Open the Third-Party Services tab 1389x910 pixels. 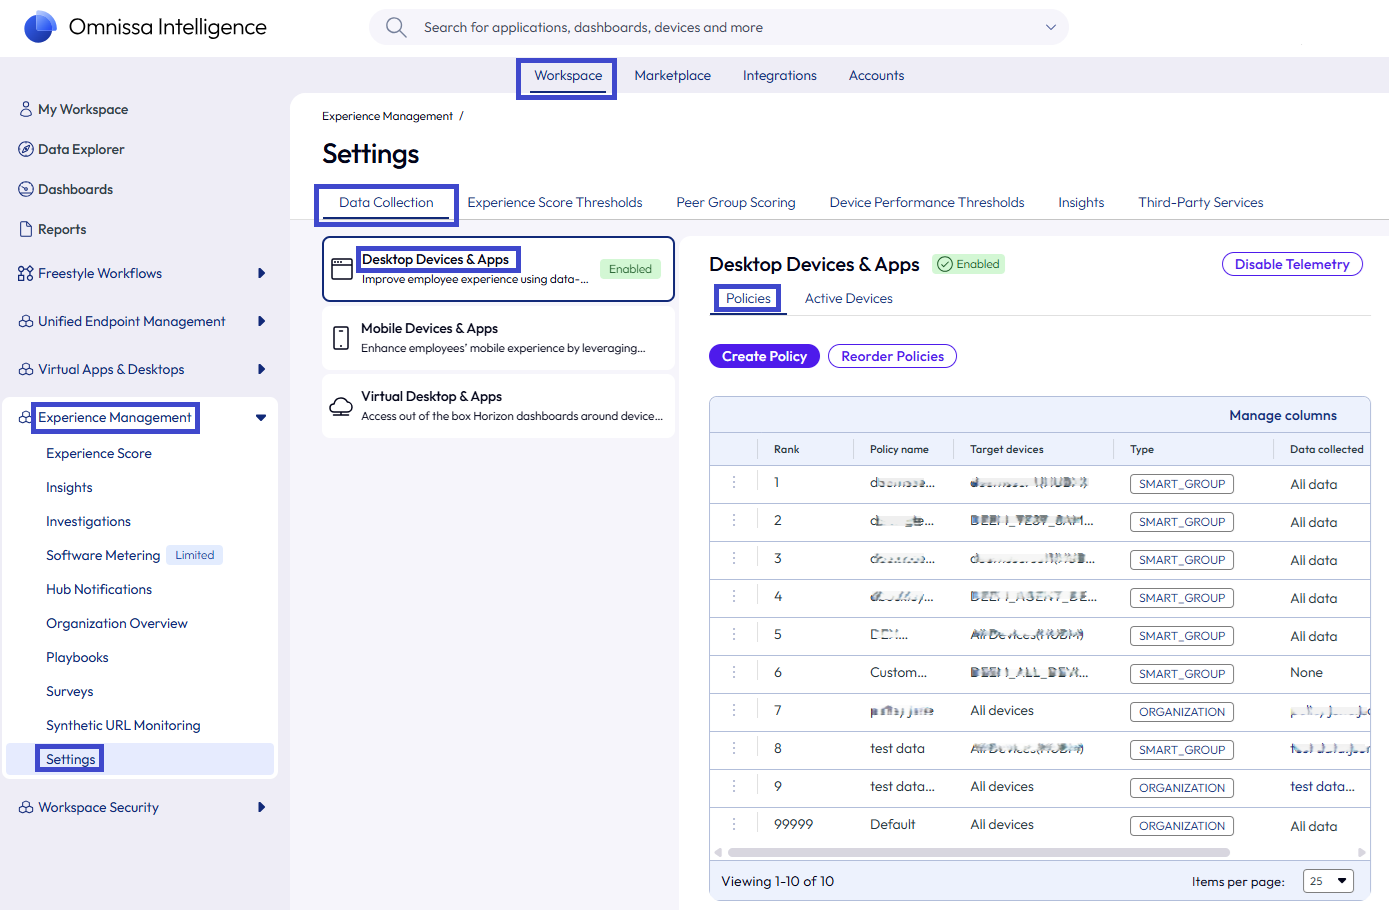pyautogui.click(x=1201, y=203)
